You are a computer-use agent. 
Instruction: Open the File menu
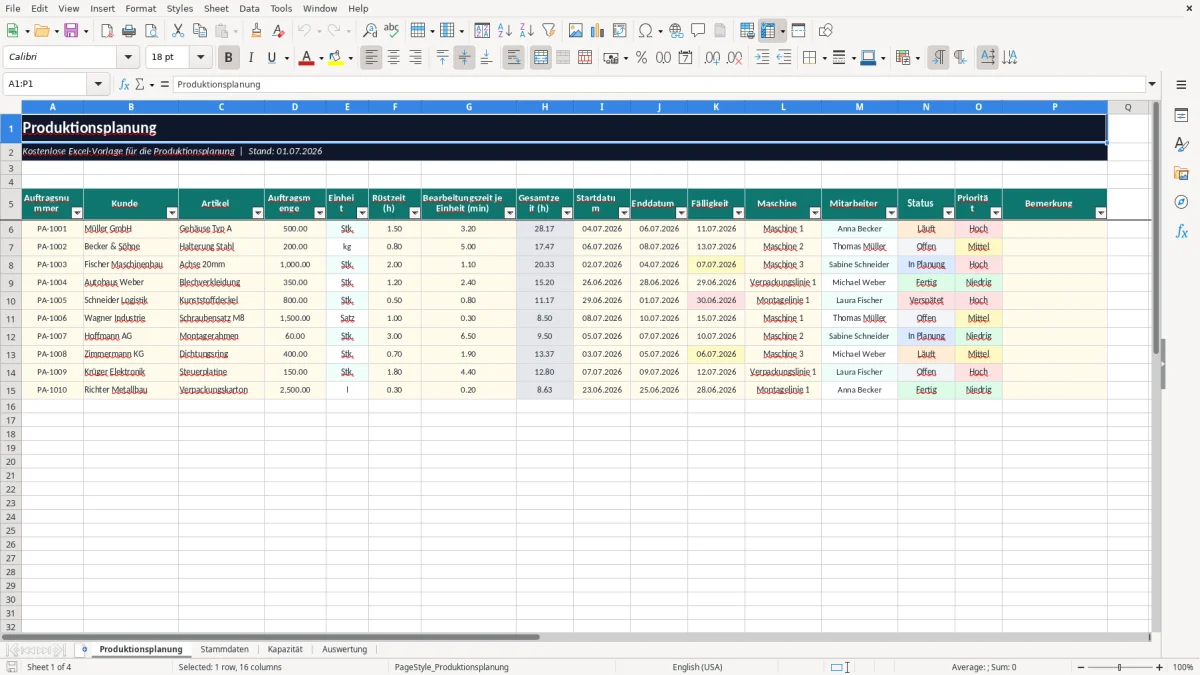pos(13,8)
